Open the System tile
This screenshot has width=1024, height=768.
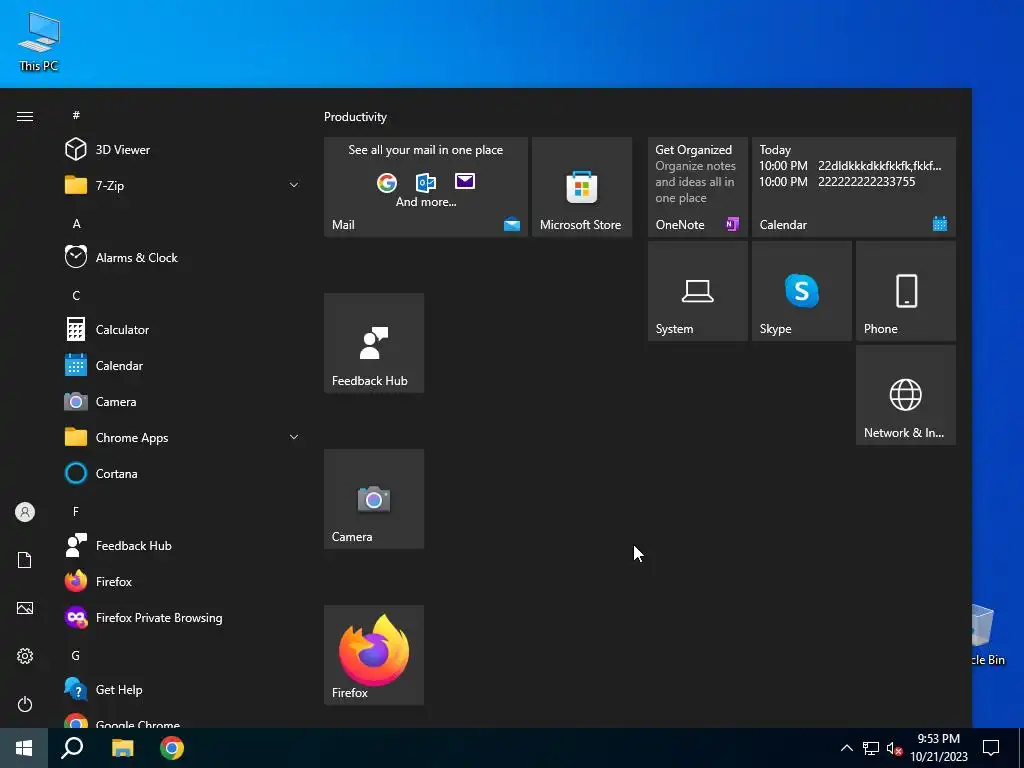pyautogui.click(x=697, y=291)
